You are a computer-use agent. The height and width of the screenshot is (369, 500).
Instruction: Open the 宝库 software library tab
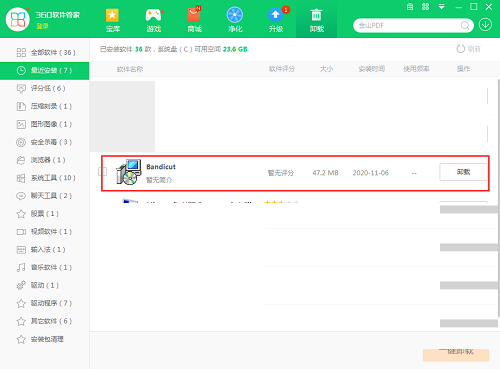tap(113, 20)
